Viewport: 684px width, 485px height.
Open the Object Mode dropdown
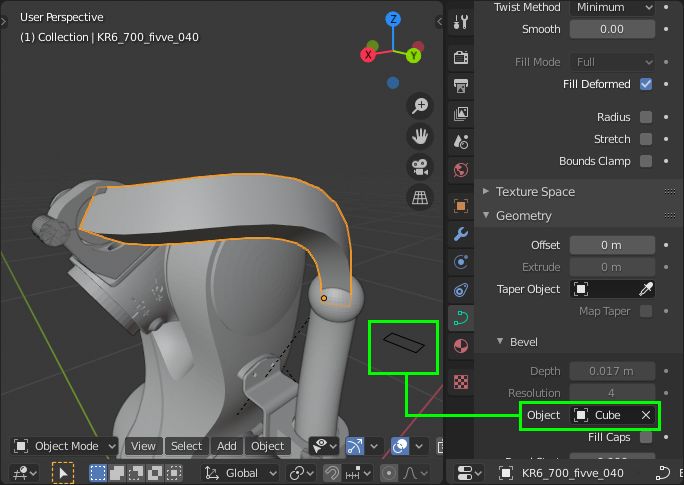[64, 446]
